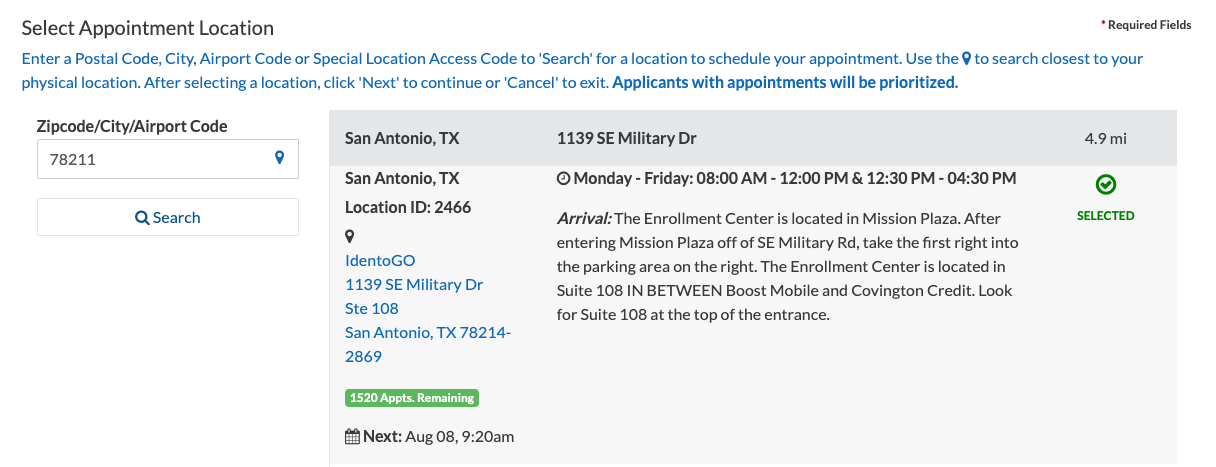1216x467 pixels.
Task: Click the Ste 108 address link
Action: [x=372, y=308]
